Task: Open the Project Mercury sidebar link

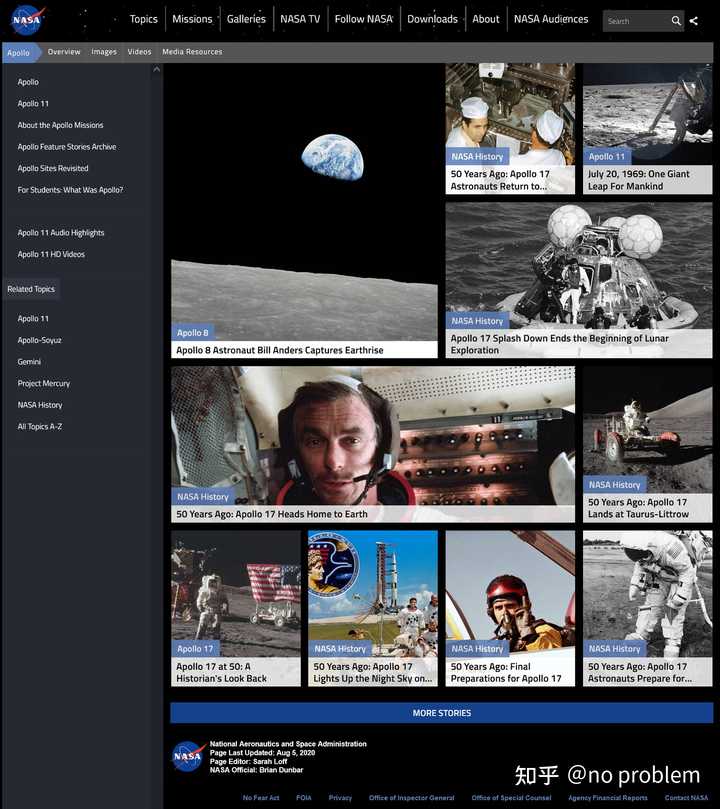Action: click(x=44, y=383)
